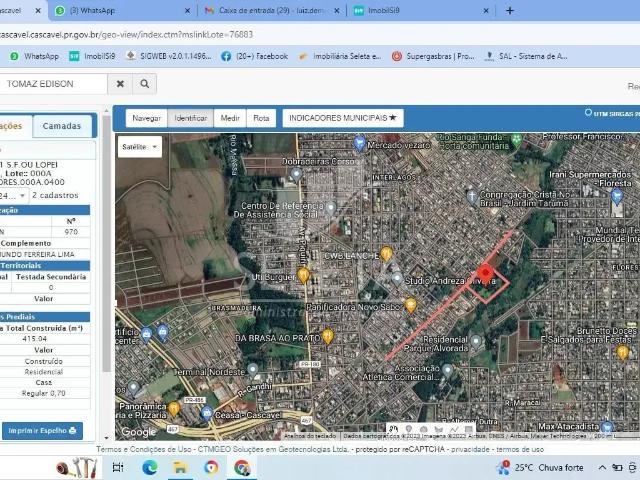Open the termos de uso reCAPTCHA link

[x=520, y=449]
